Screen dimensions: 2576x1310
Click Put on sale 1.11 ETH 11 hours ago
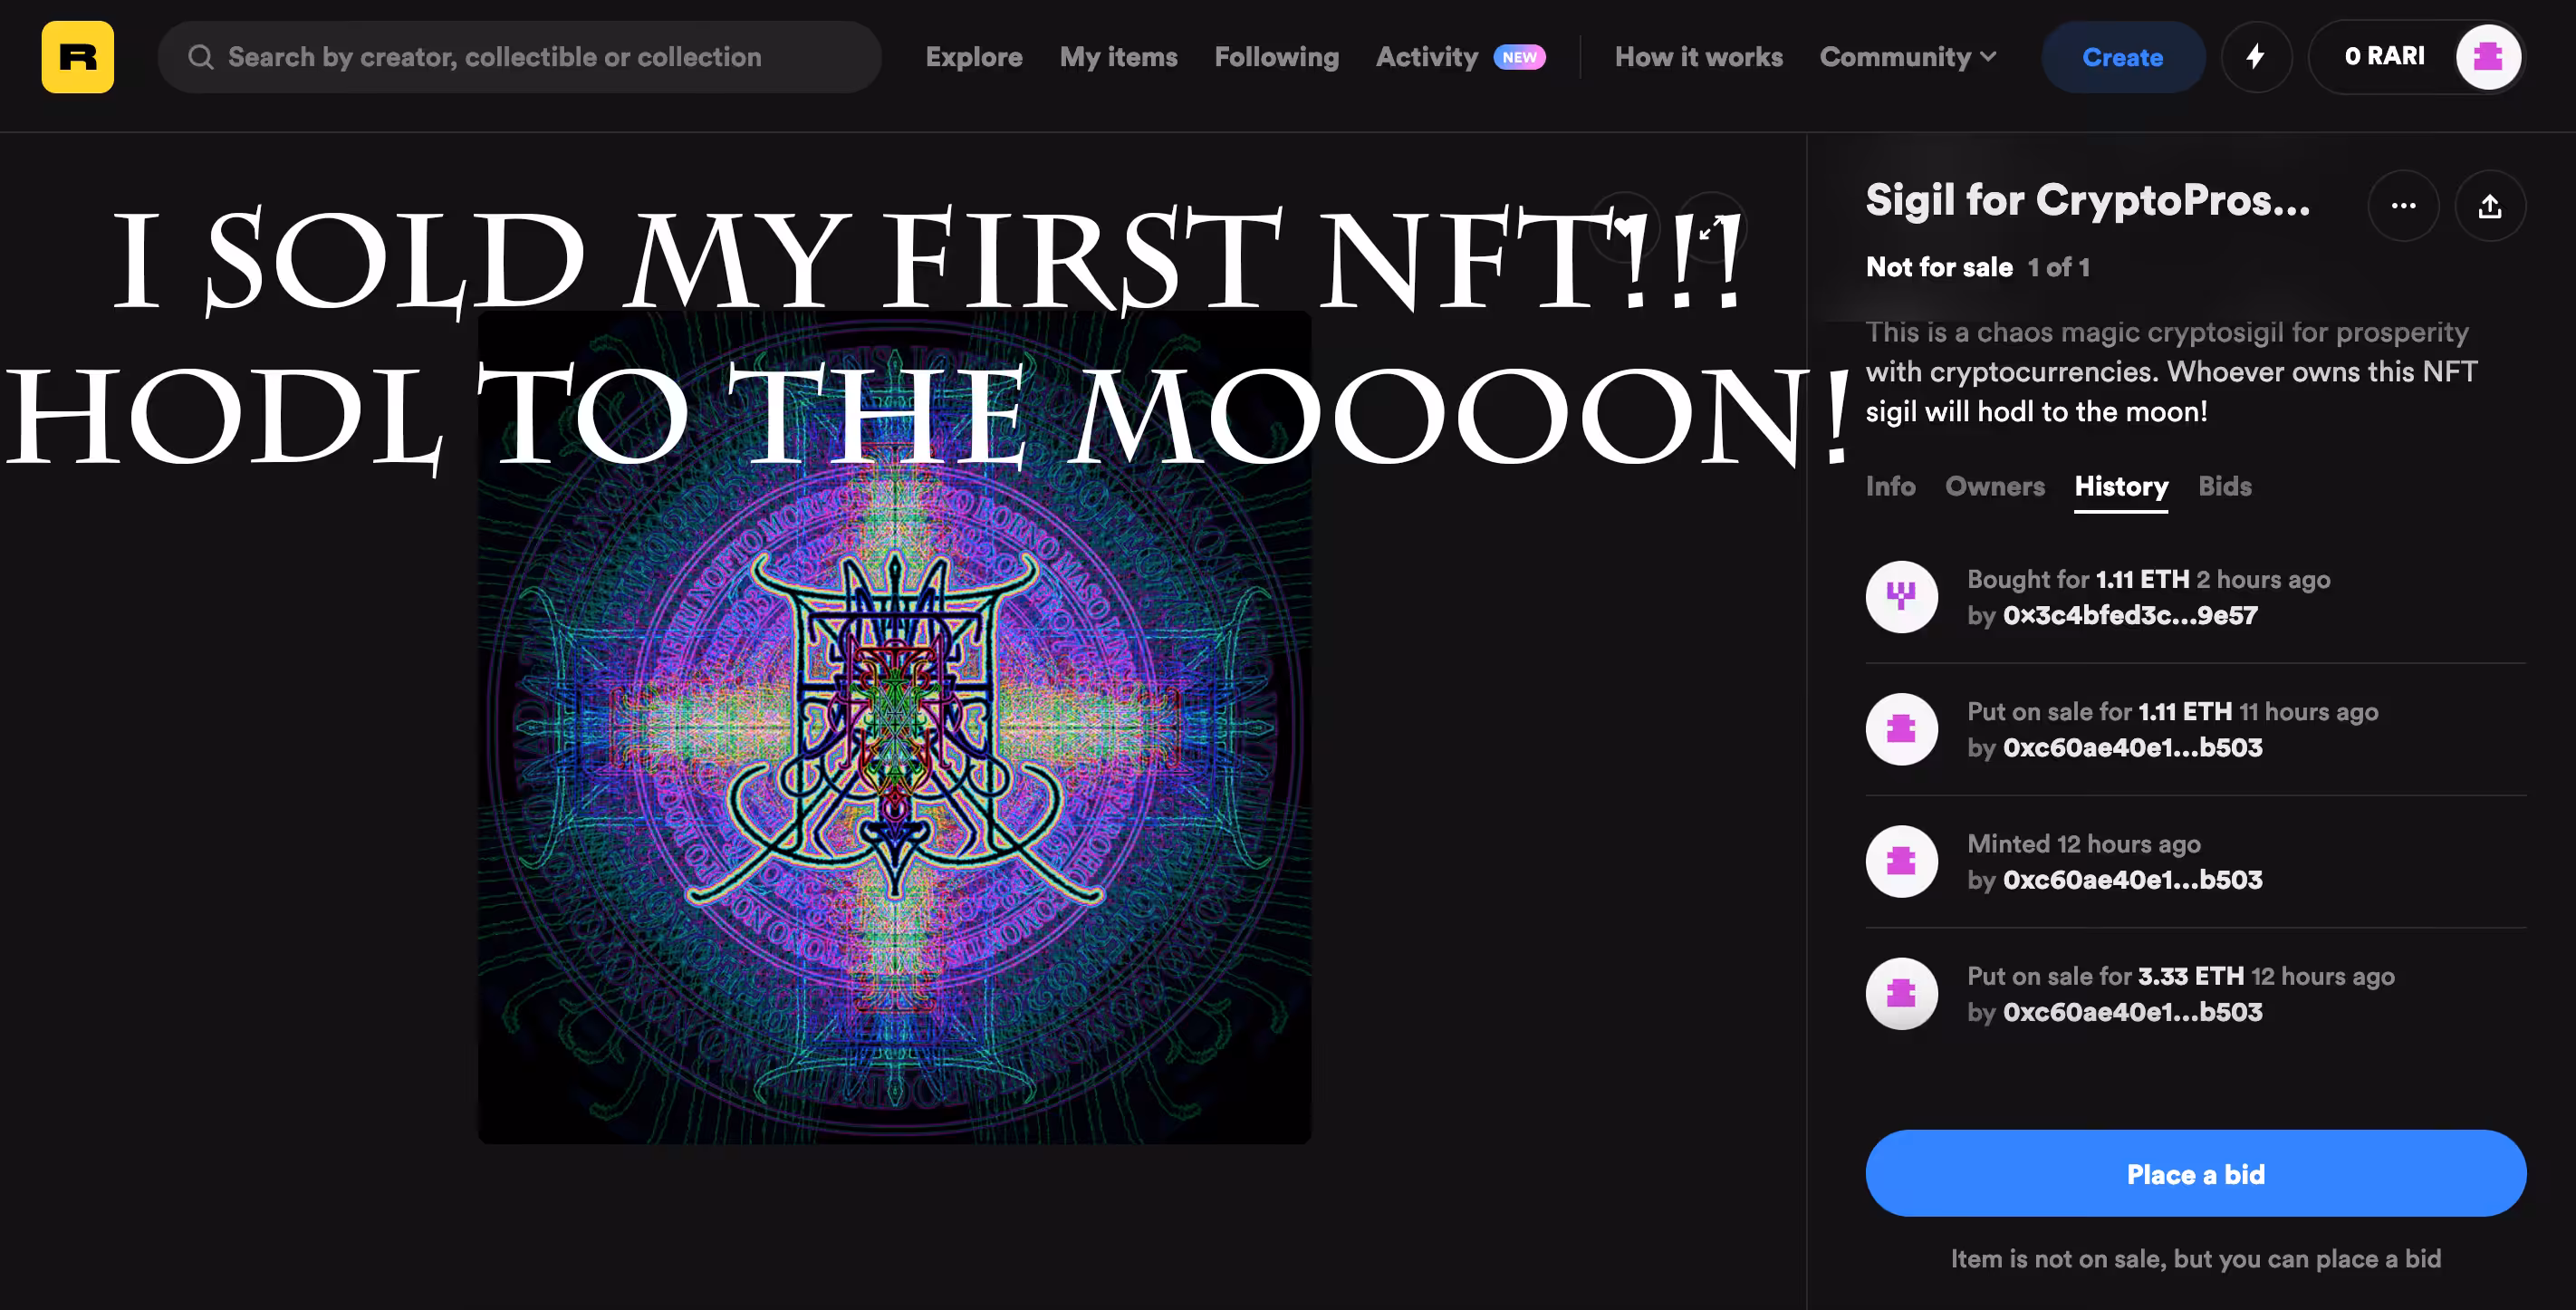coord(2172,711)
